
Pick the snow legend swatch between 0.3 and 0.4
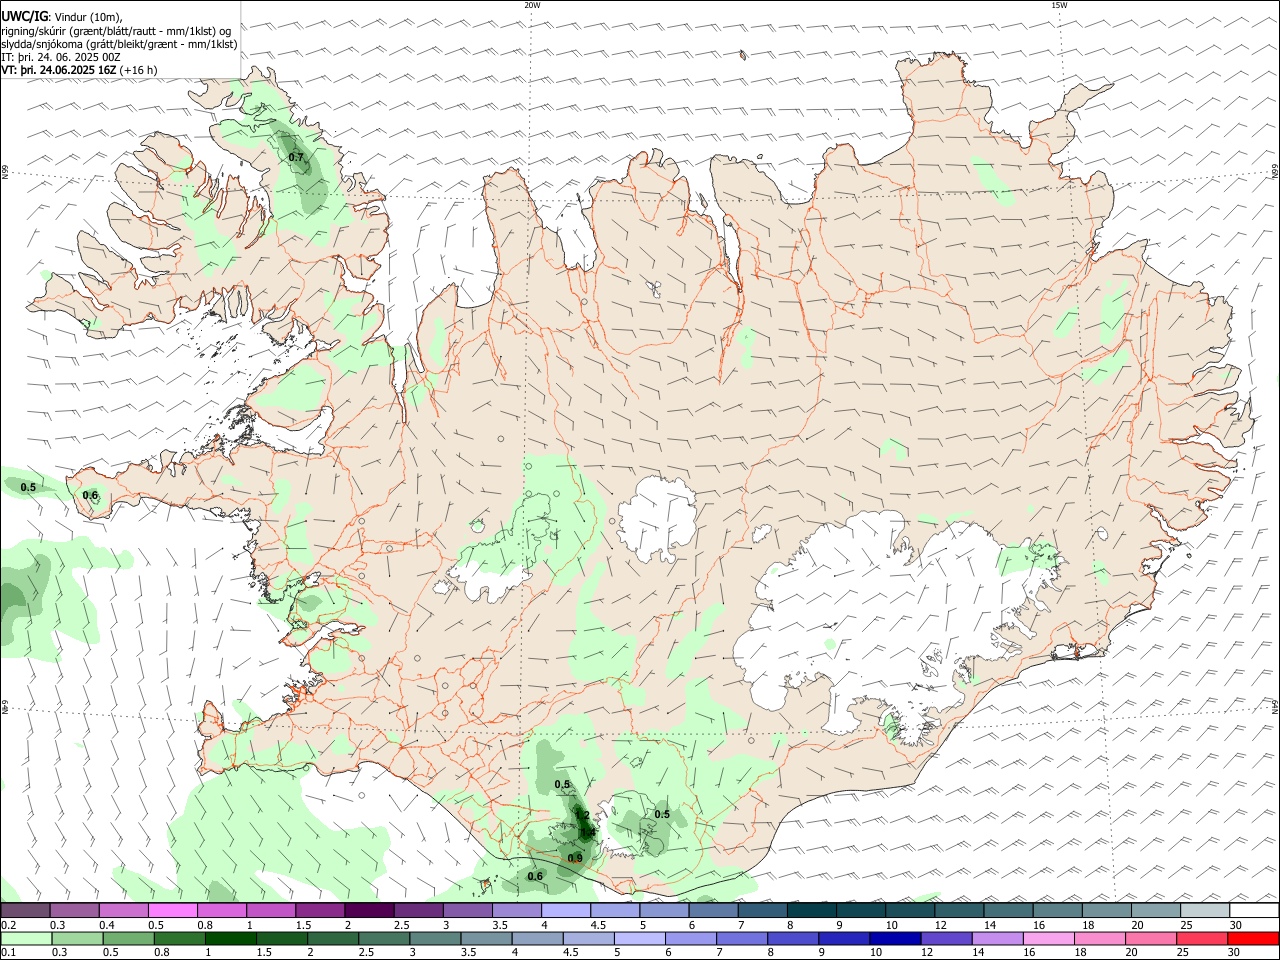coord(76,911)
